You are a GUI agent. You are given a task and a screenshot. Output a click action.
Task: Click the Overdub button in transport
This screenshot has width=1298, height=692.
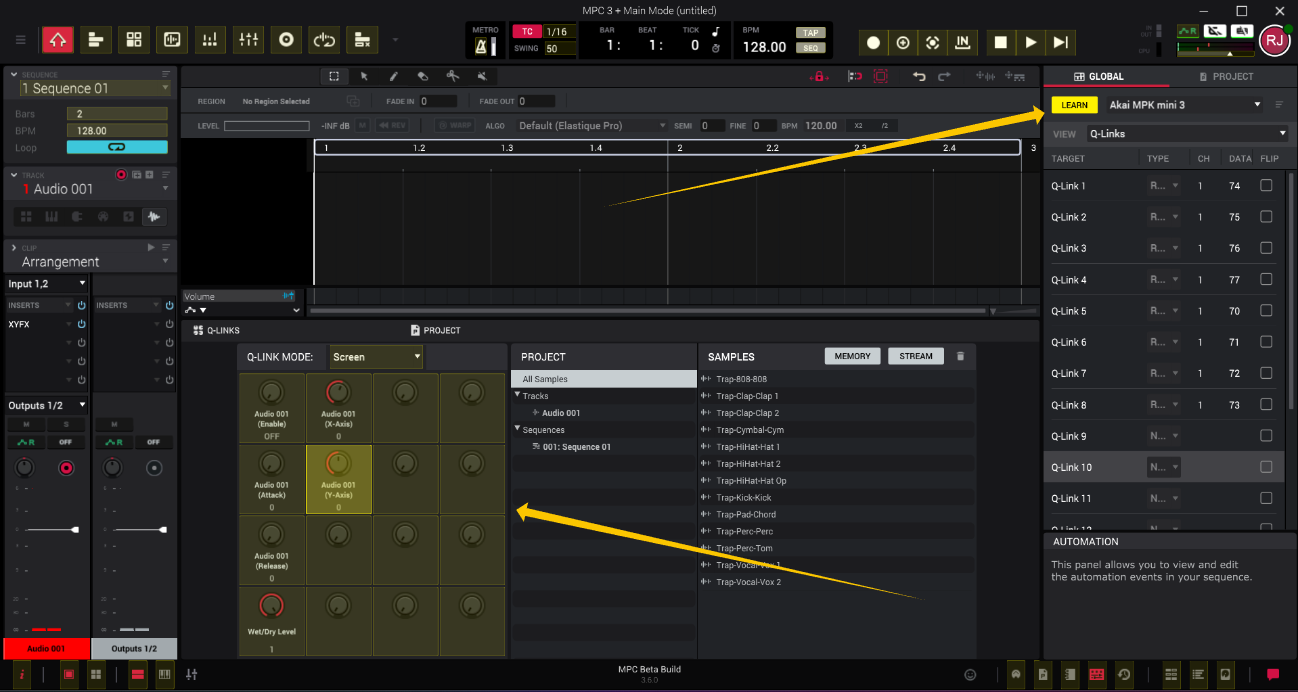(903, 42)
